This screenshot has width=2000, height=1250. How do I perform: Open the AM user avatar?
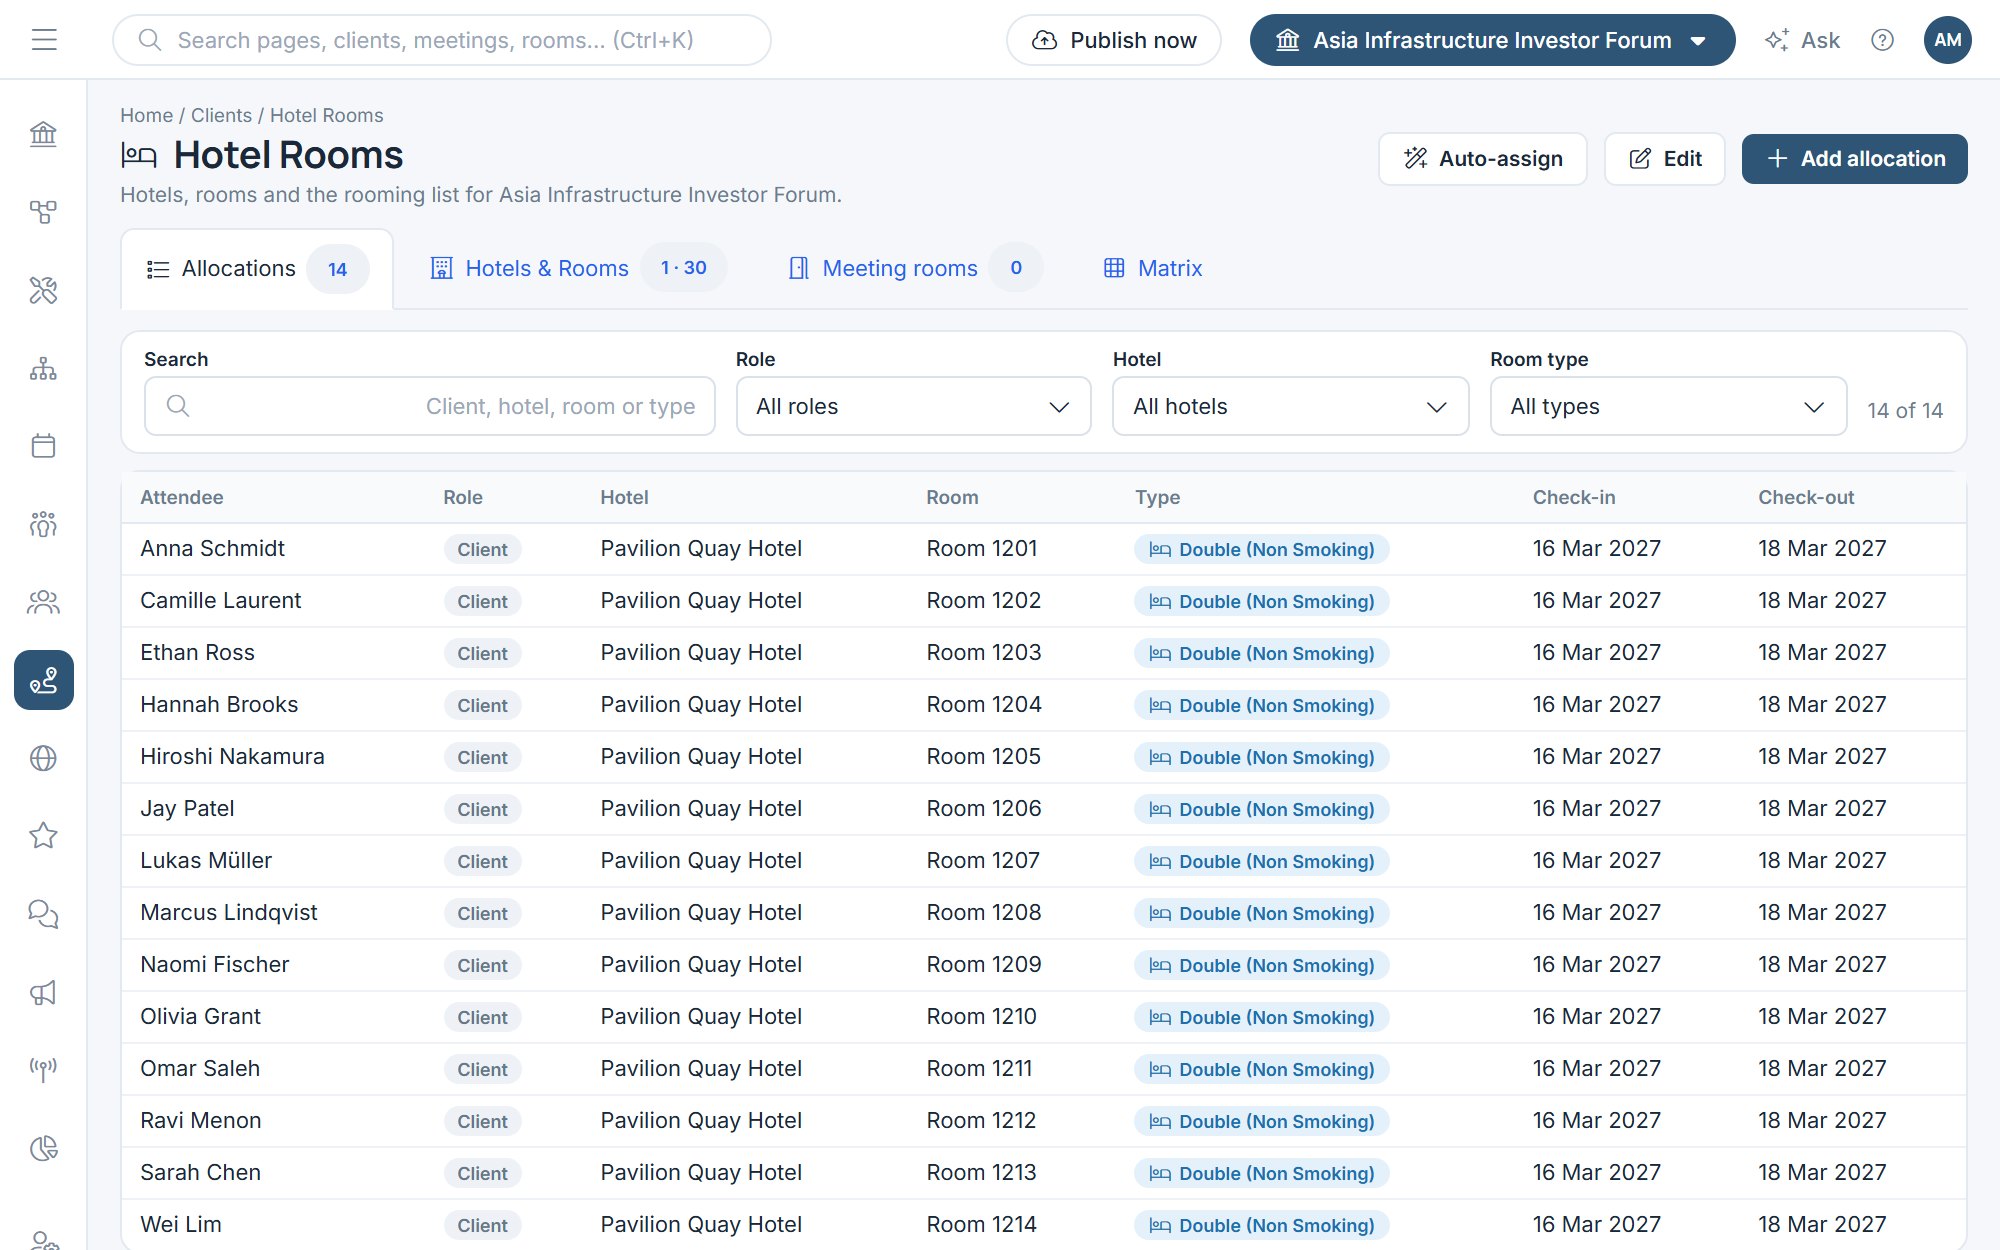click(x=1947, y=40)
